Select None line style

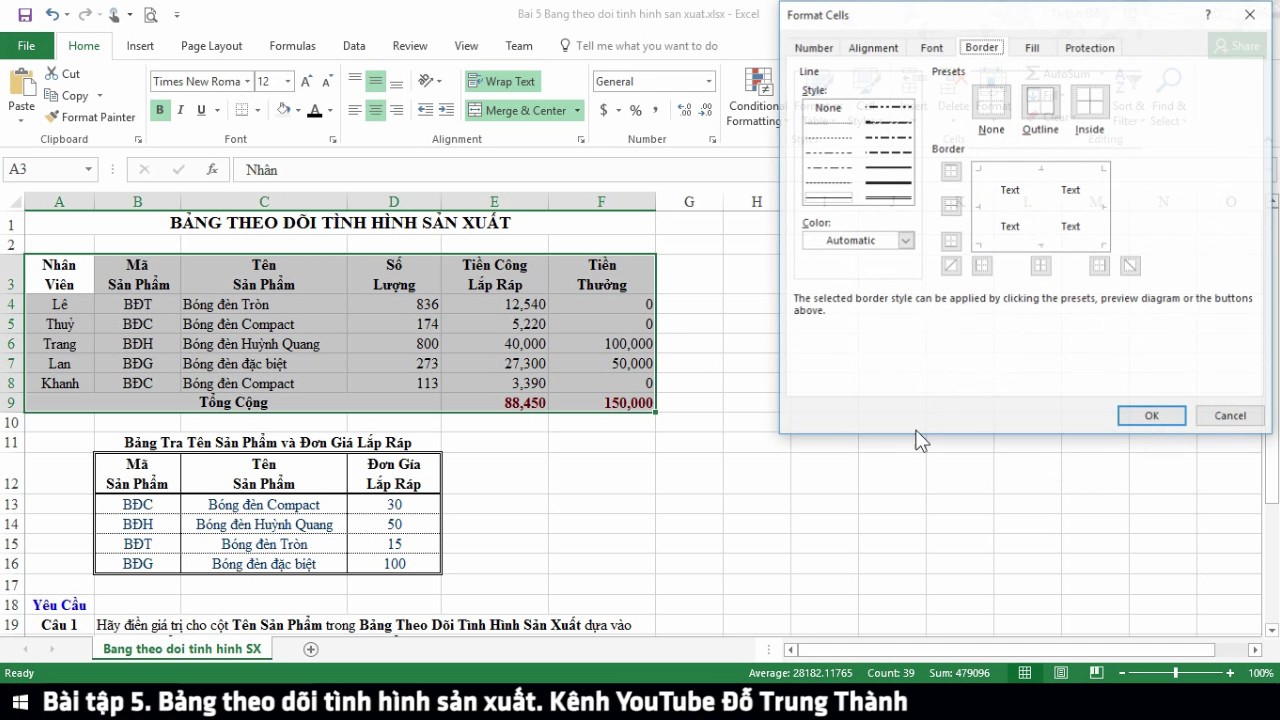(x=828, y=108)
